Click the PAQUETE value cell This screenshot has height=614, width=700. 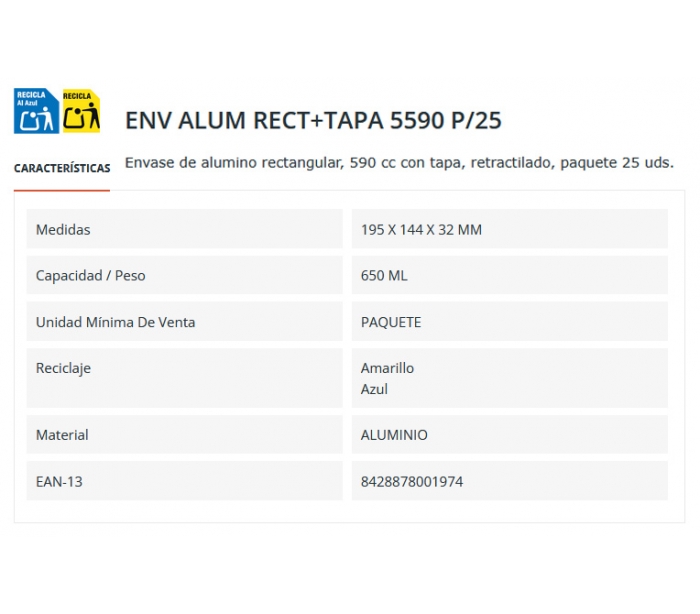tap(391, 322)
